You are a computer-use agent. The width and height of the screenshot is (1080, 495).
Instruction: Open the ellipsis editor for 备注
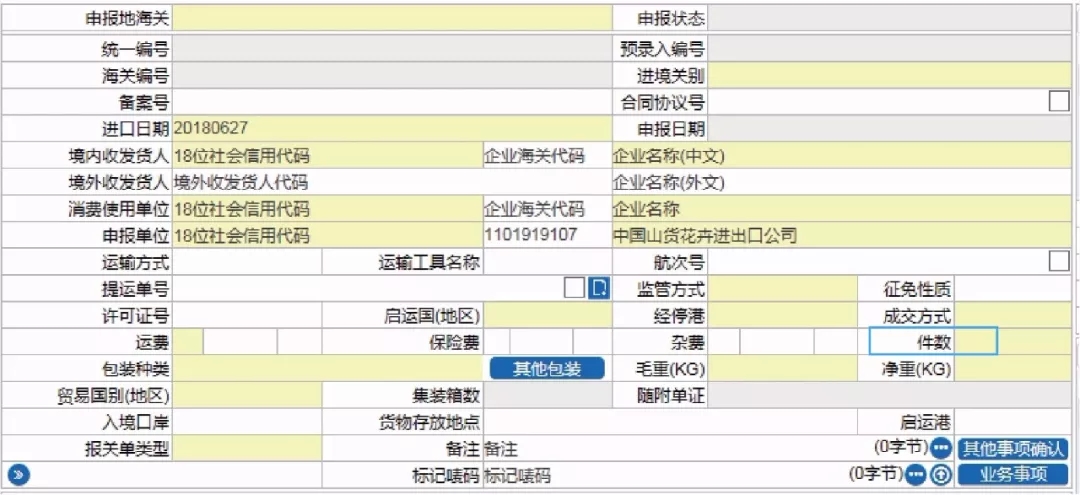pos(941,449)
